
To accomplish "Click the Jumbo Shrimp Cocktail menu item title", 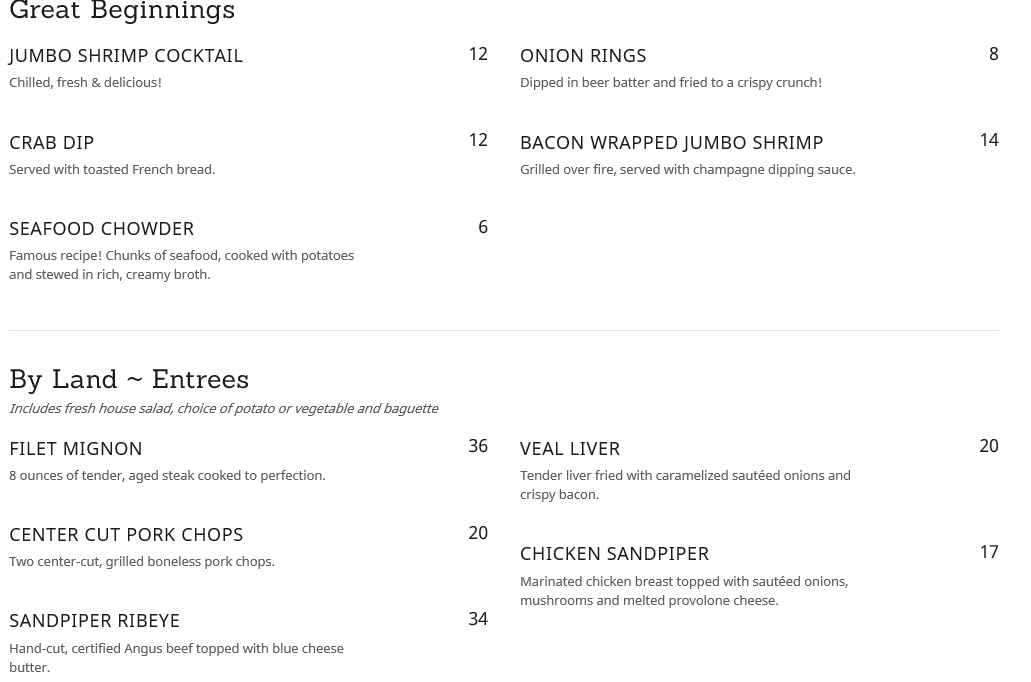I will [x=126, y=56].
